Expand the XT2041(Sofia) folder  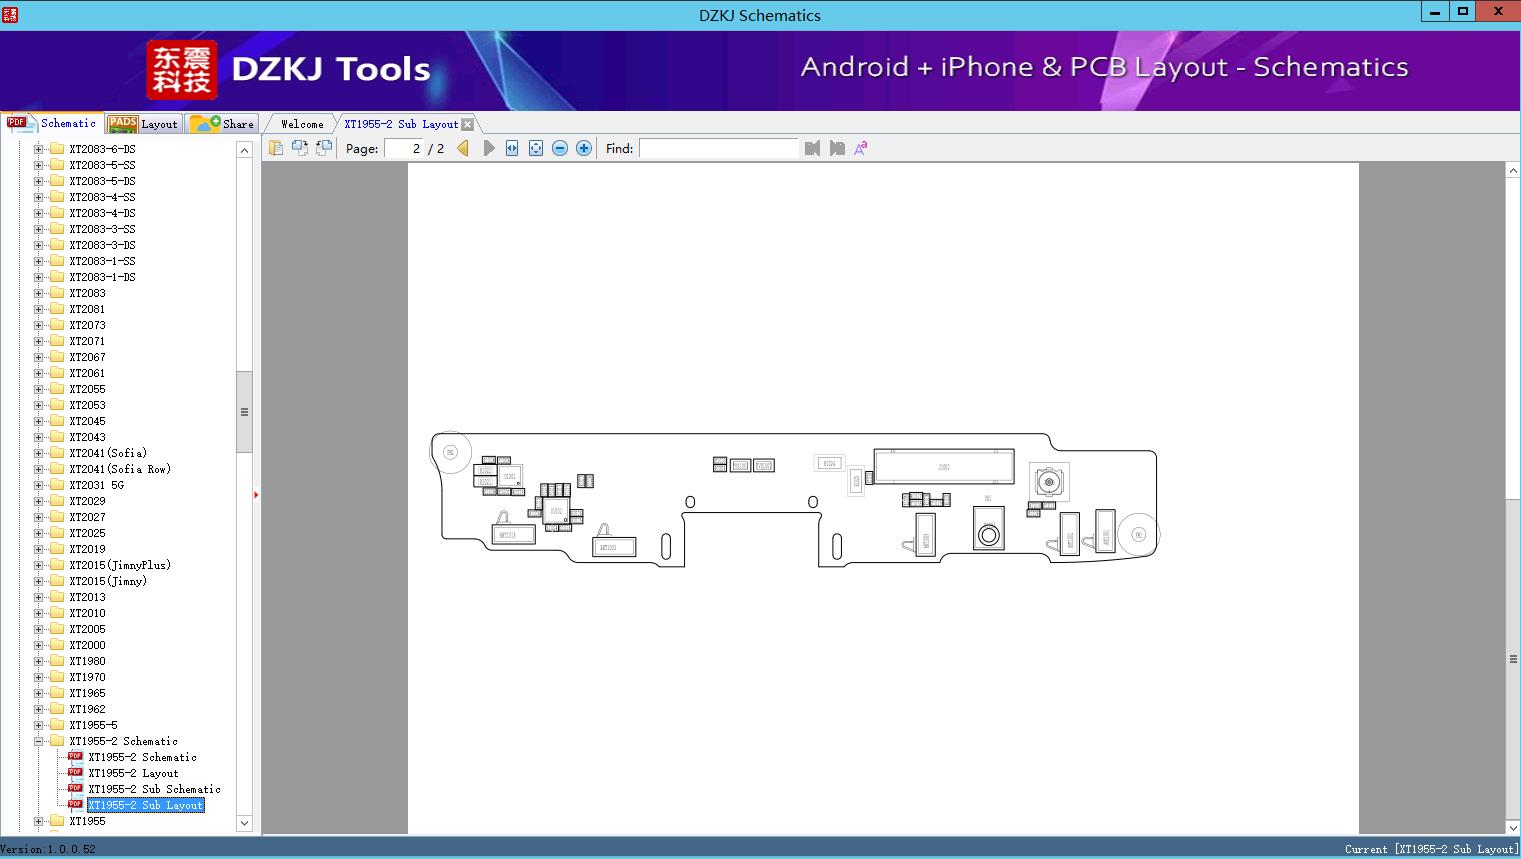tap(39, 453)
